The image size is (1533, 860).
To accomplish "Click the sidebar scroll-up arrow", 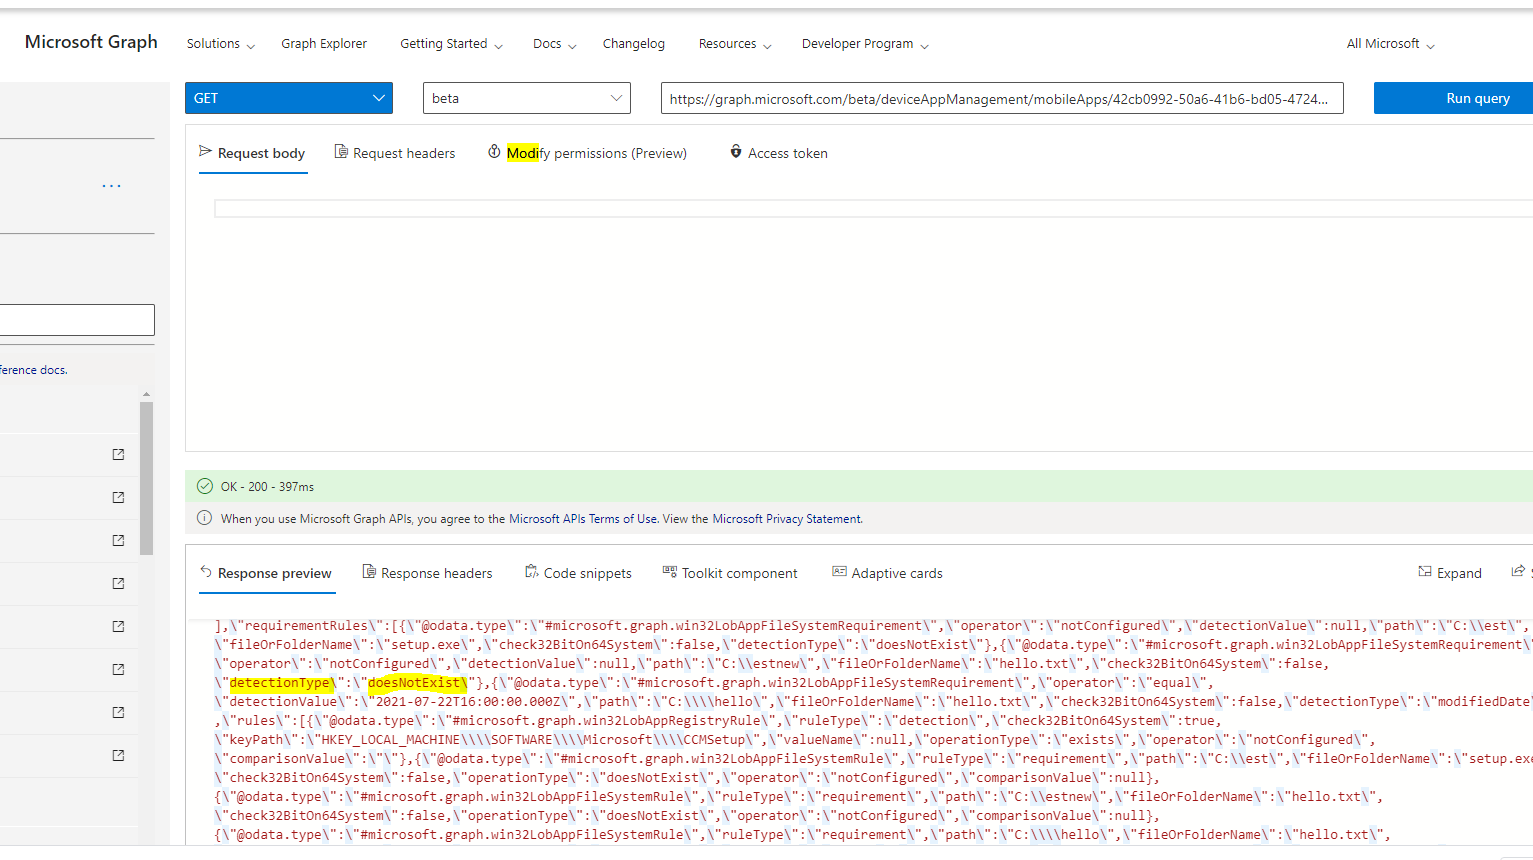I will (146, 395).
